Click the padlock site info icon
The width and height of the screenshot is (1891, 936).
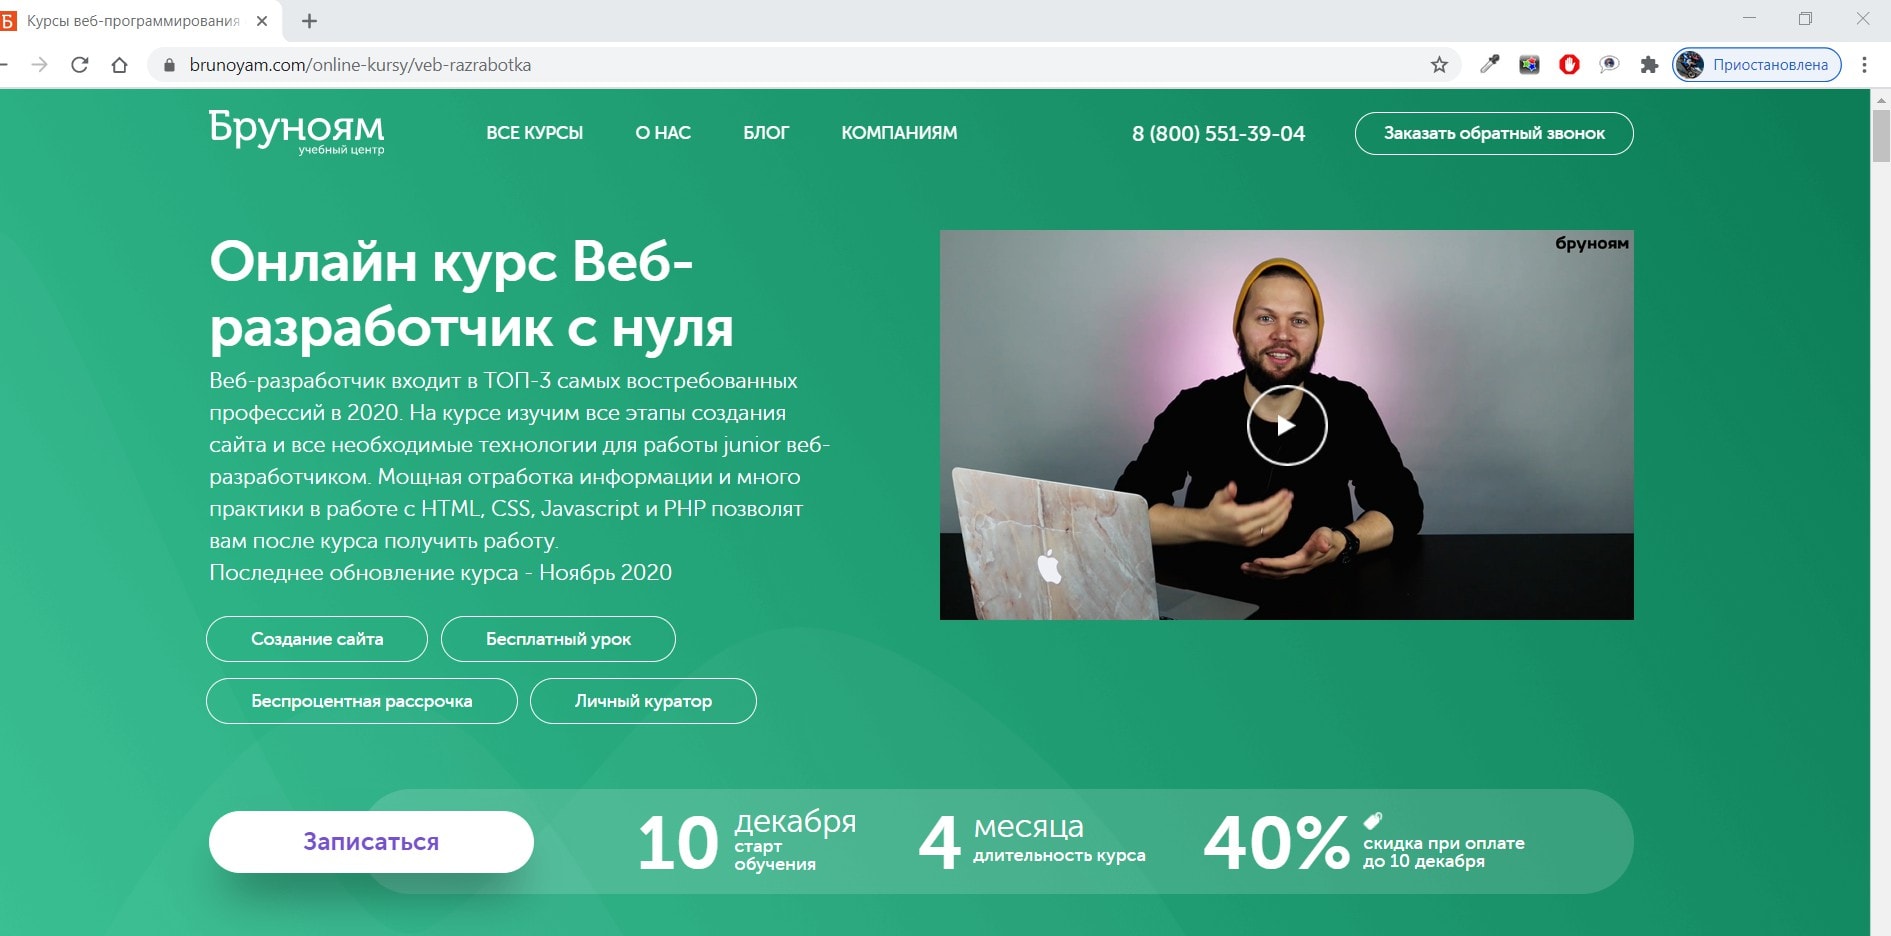169,65
